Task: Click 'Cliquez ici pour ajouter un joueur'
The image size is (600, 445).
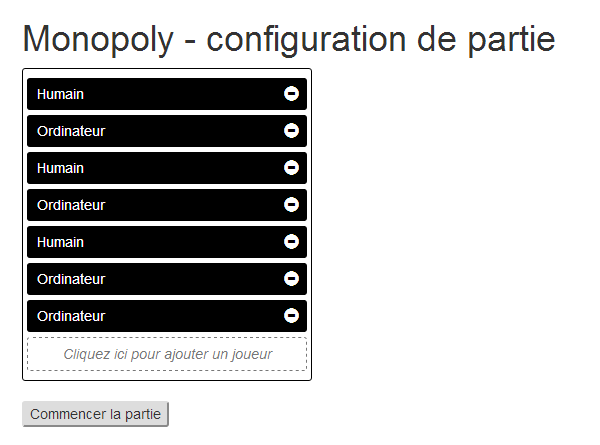Action: coord(167,354)
